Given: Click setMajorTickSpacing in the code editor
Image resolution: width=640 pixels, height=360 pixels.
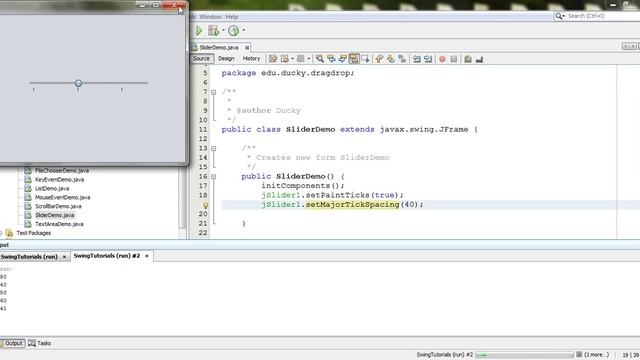Looking at the screenshot, I should (x=352, y=204).
